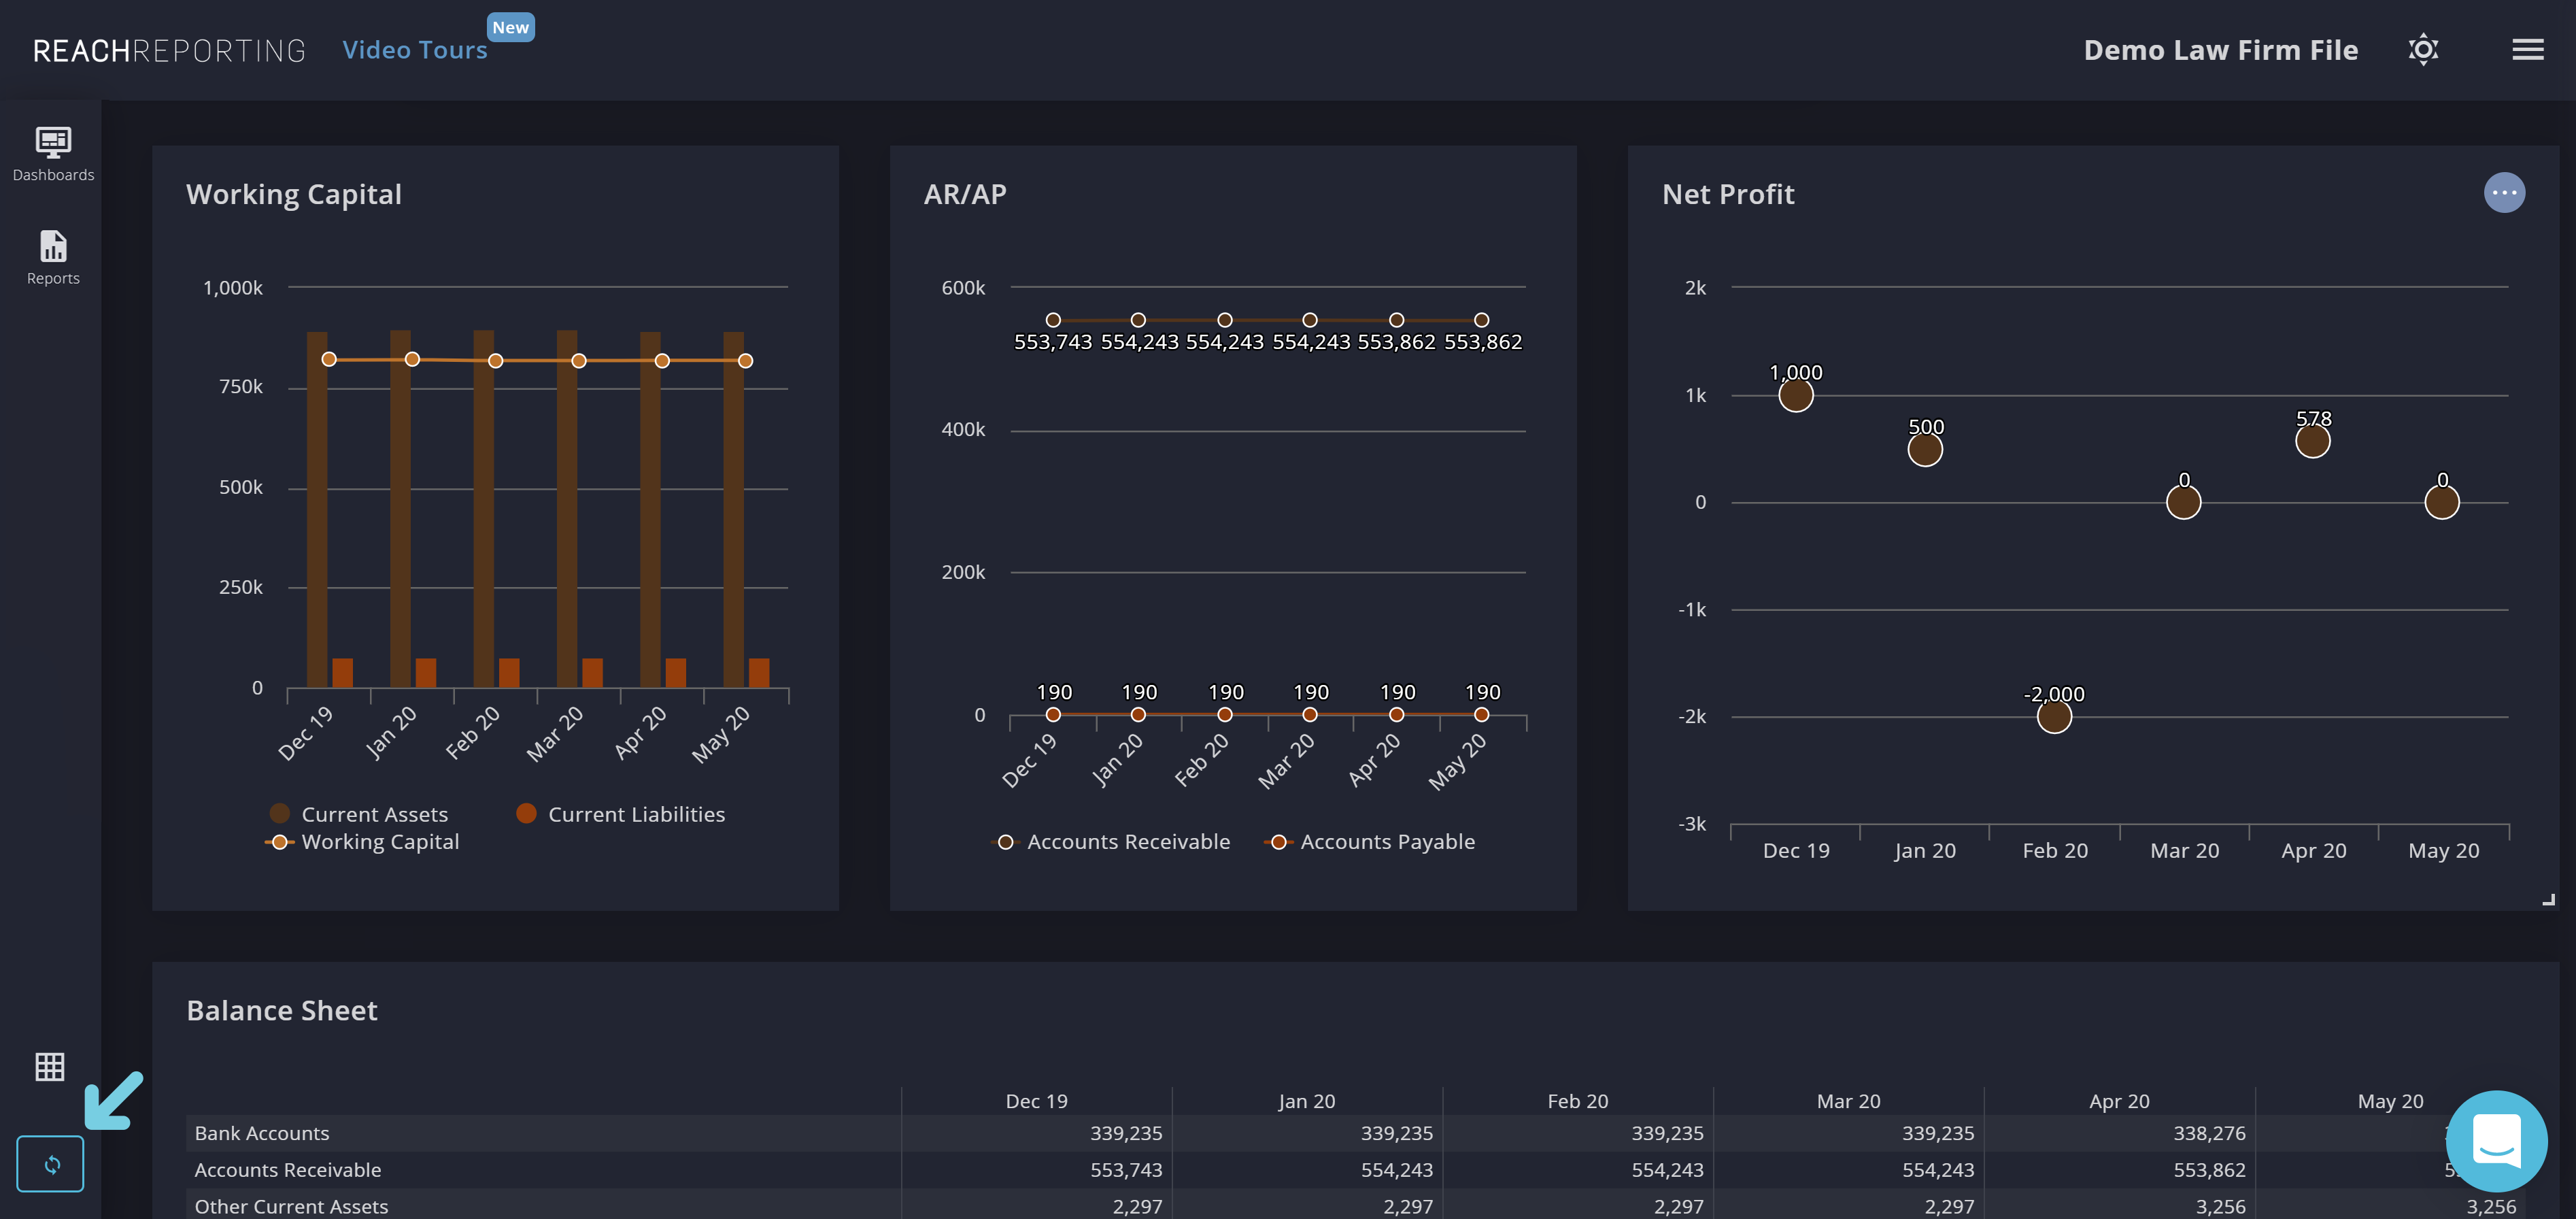Click the Dec 19 column header
Image resolution: width=2576 pixels, height=1219 pixels.
[1036, 1101]
